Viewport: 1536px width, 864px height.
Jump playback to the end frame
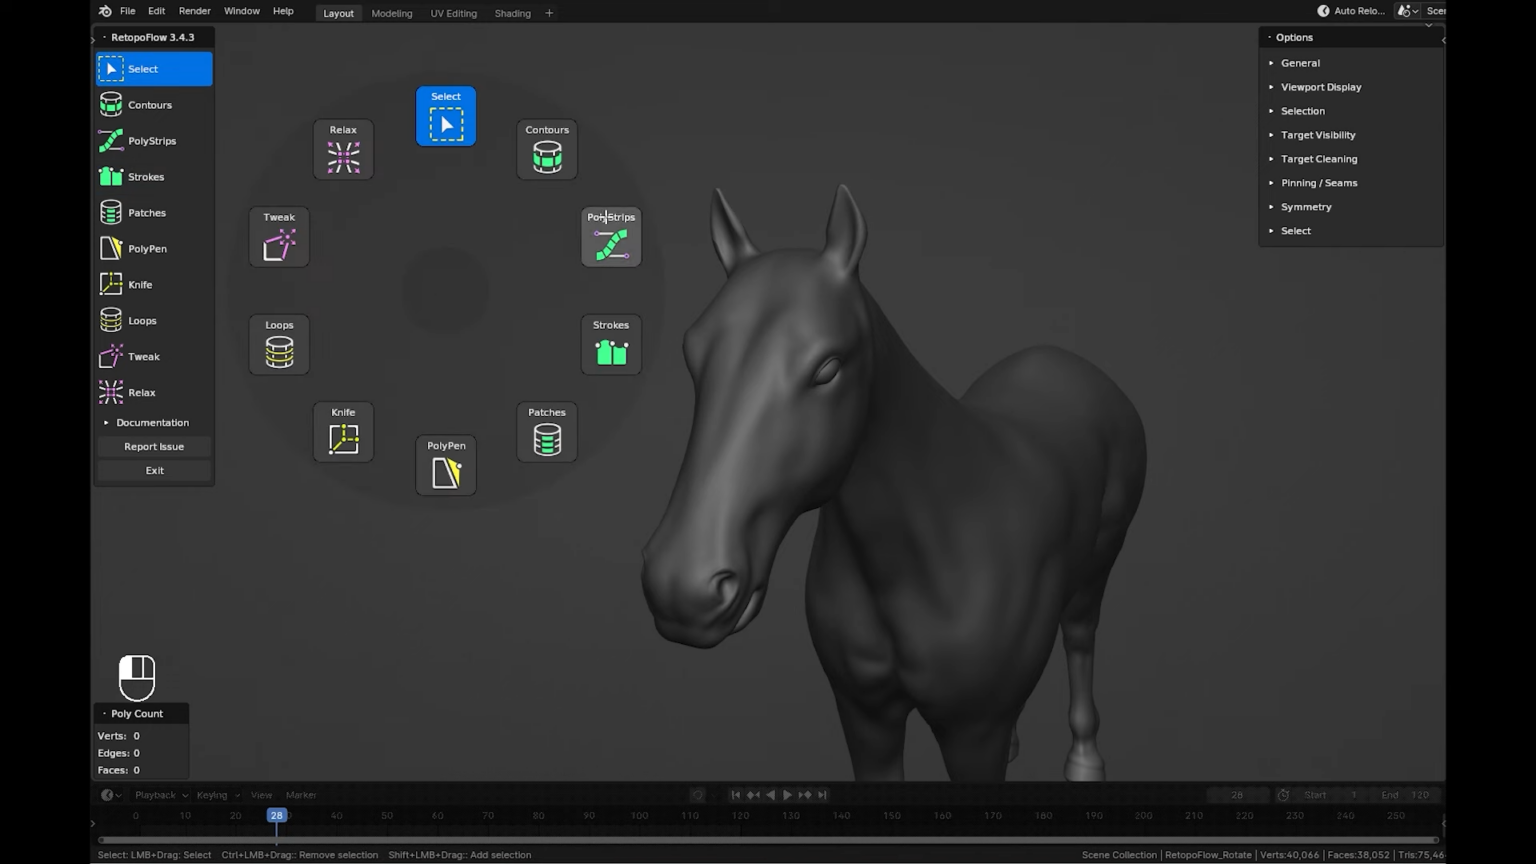822,794
